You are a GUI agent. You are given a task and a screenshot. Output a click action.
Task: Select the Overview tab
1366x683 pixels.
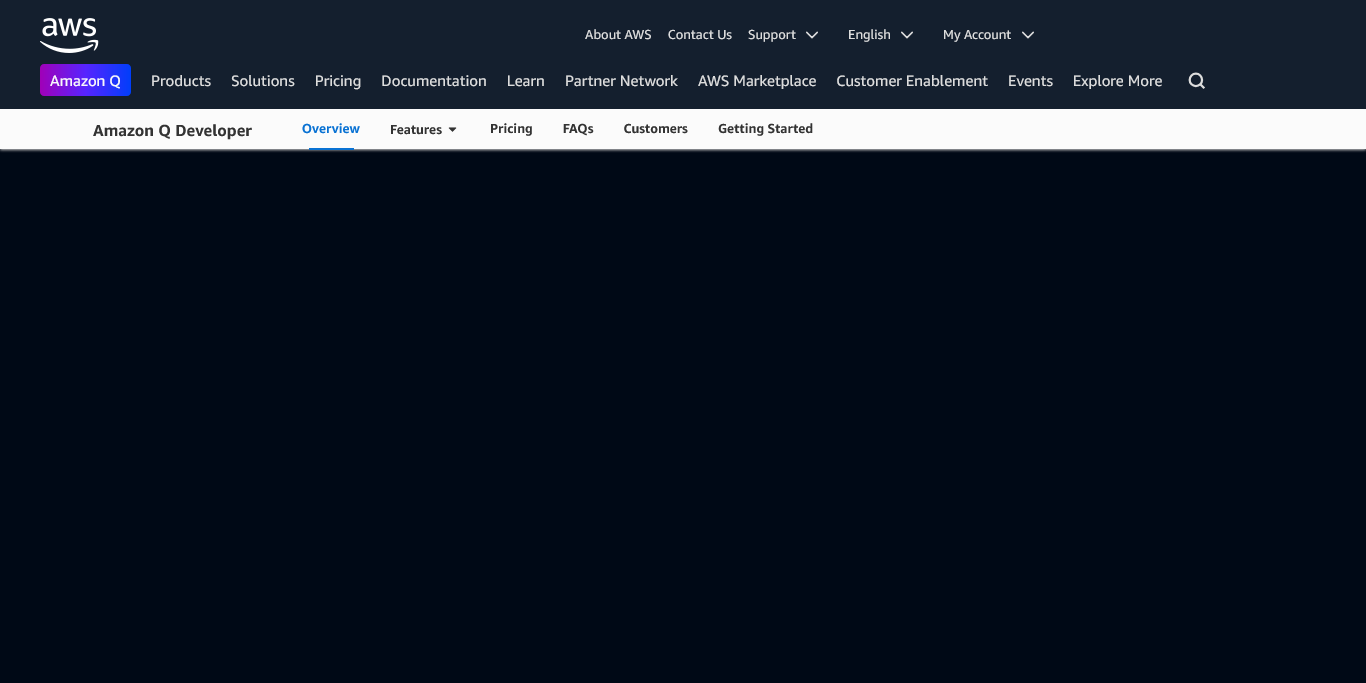(x=331, y=129)
